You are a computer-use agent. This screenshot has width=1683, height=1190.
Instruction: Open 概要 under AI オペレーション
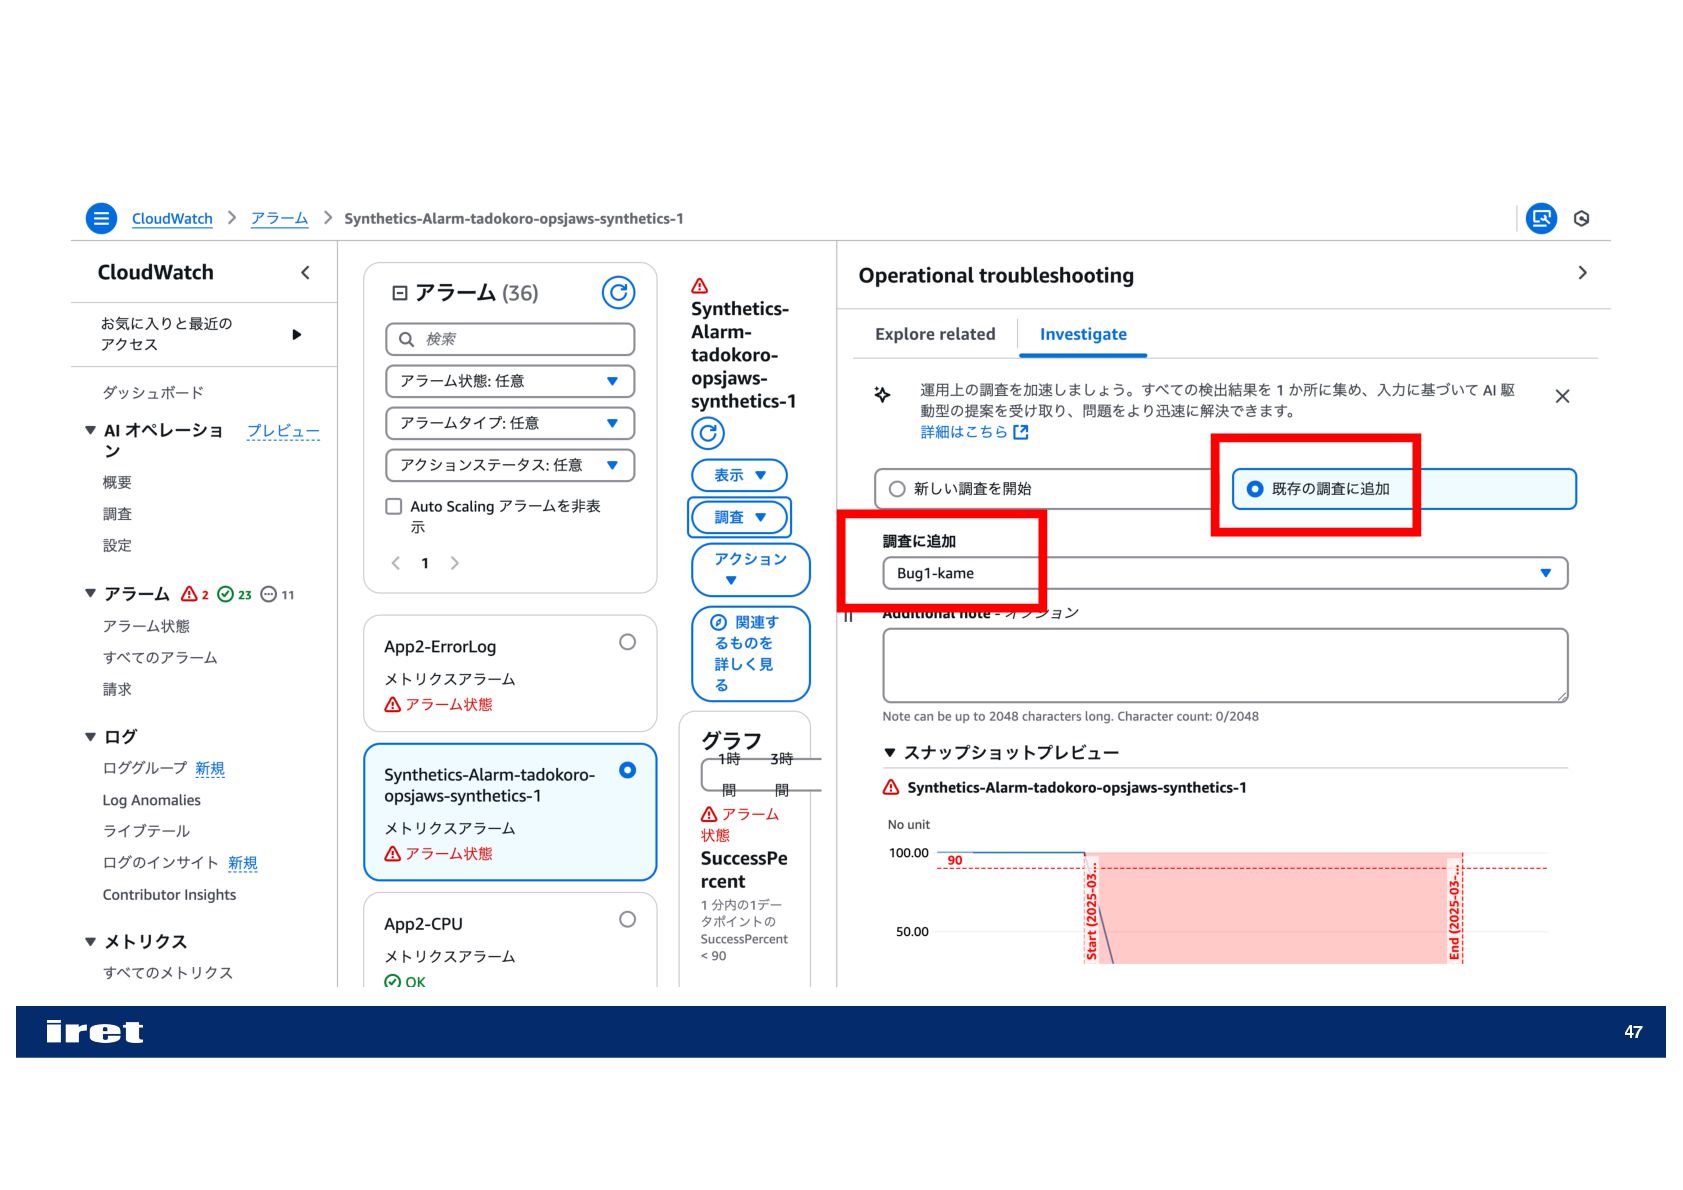(x=117, y=482)
